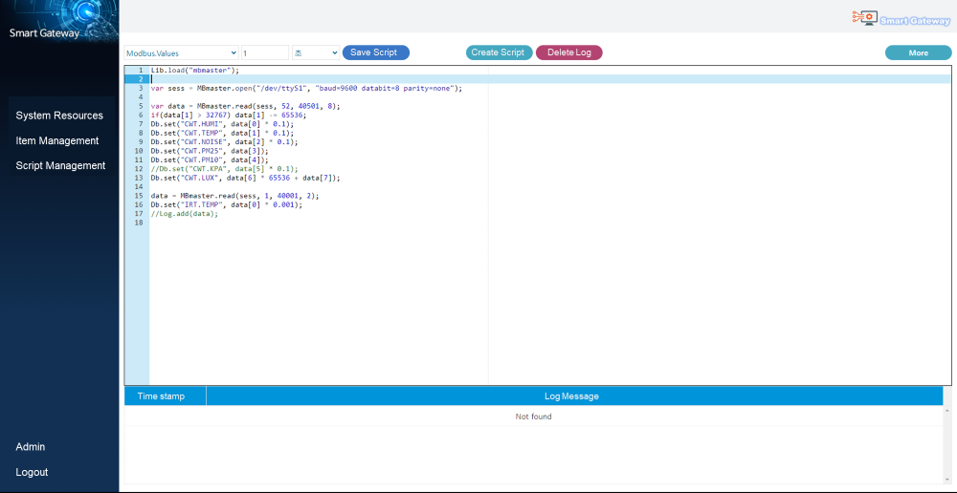The width and height of the screenshot is (957, 493).
Task: Click the Db.set("CWT.LUX") line
Action: [x=245, y=178]
